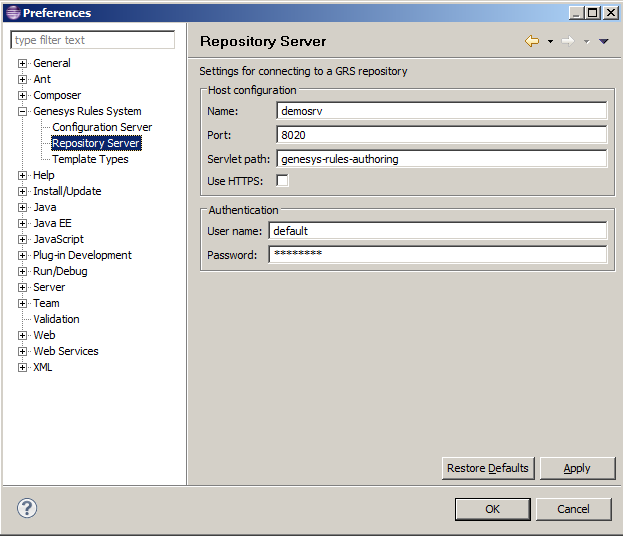The width and height of the screenshot is (623, 536).
Task: Select the Help label in tree
Action: pyautogui.click(x=44, y=175)
